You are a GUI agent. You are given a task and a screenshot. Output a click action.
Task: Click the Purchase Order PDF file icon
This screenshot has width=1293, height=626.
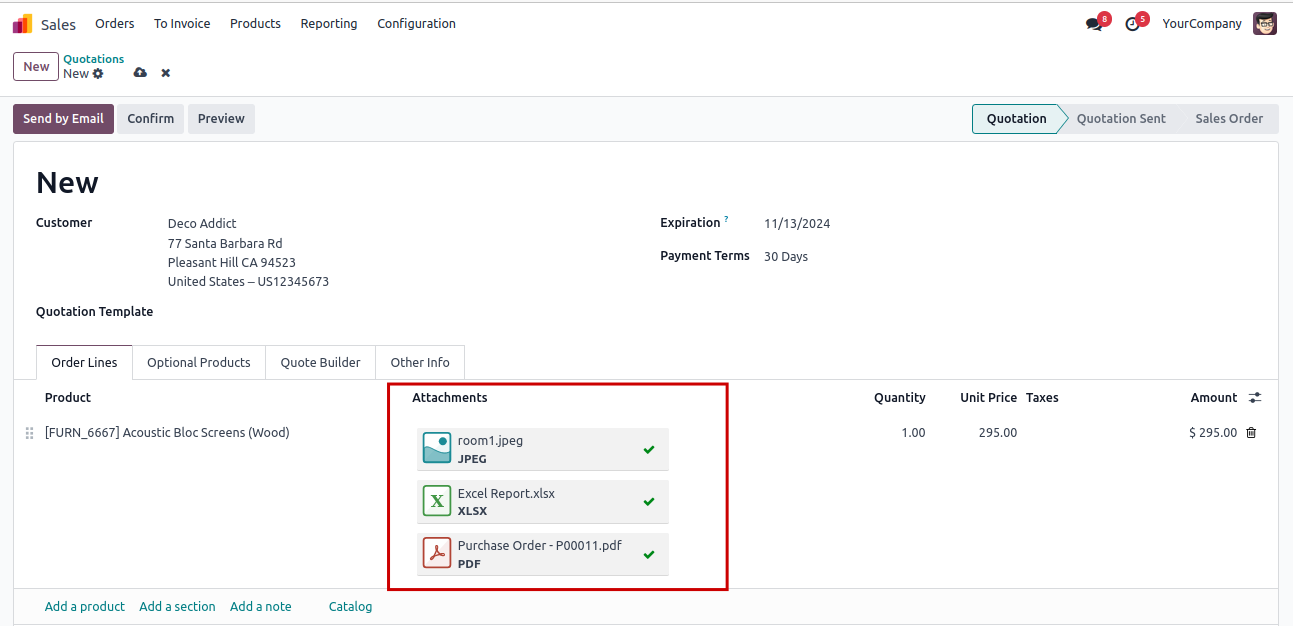(x=437, y=554)
